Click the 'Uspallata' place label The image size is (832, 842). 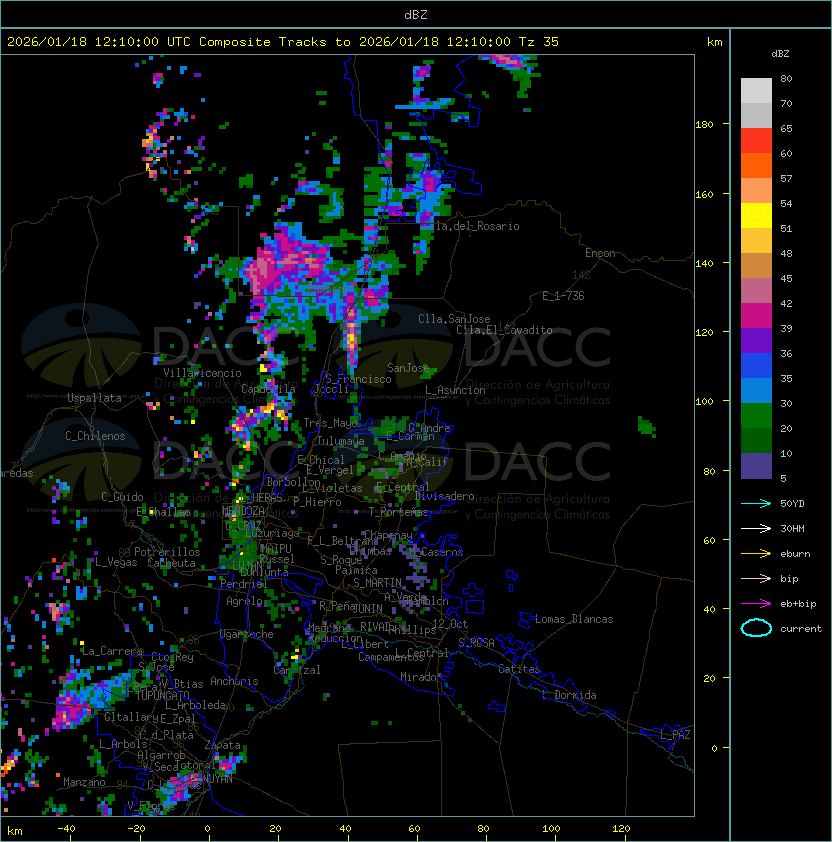pos(94,398)
